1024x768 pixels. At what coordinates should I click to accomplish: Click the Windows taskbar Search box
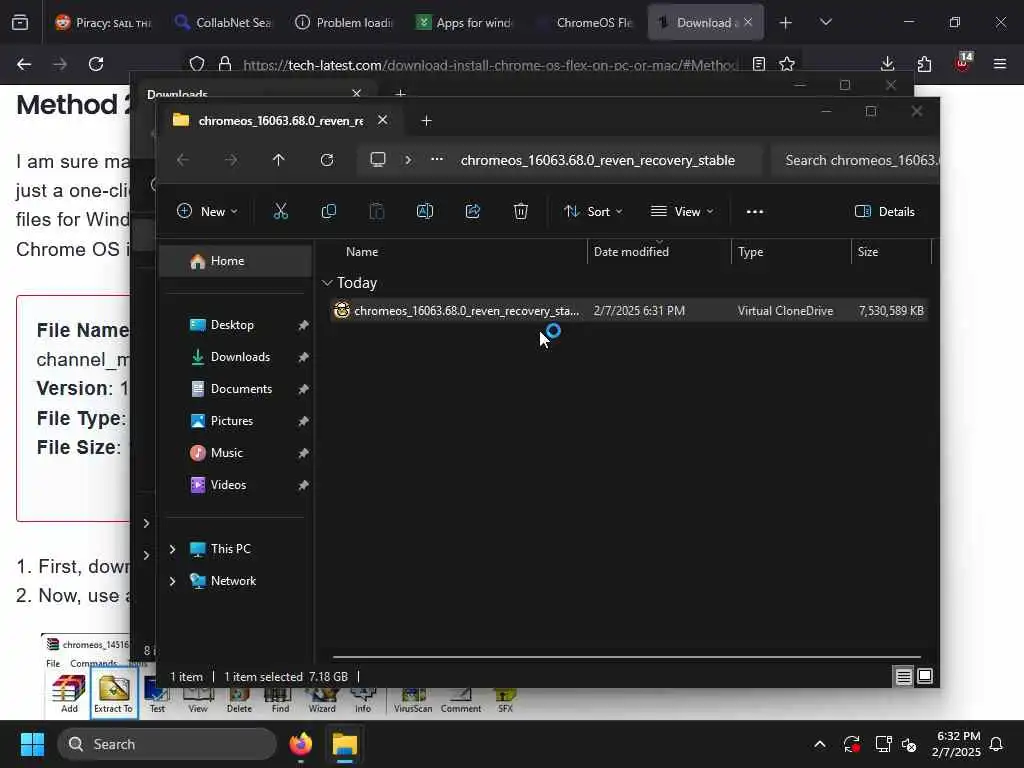point(167,744)
